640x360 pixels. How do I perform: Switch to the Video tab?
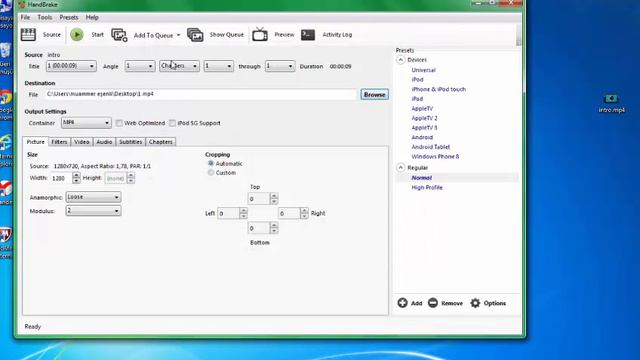82,142
